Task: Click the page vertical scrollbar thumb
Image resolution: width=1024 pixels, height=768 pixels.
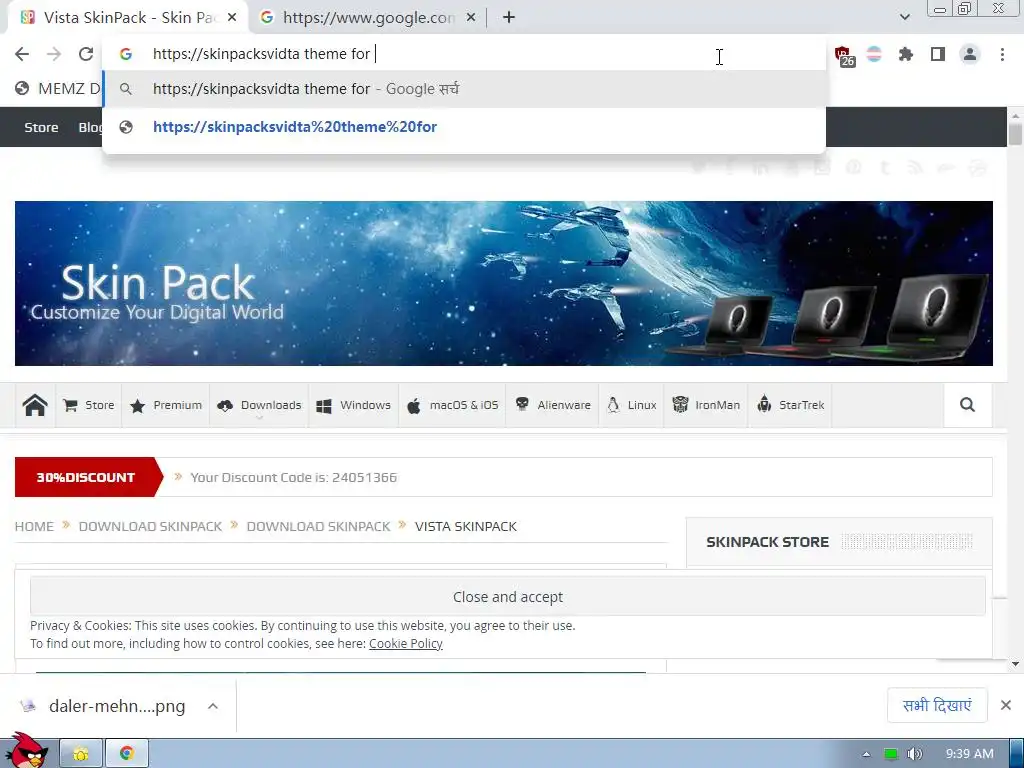Action: pos(1015,134)
